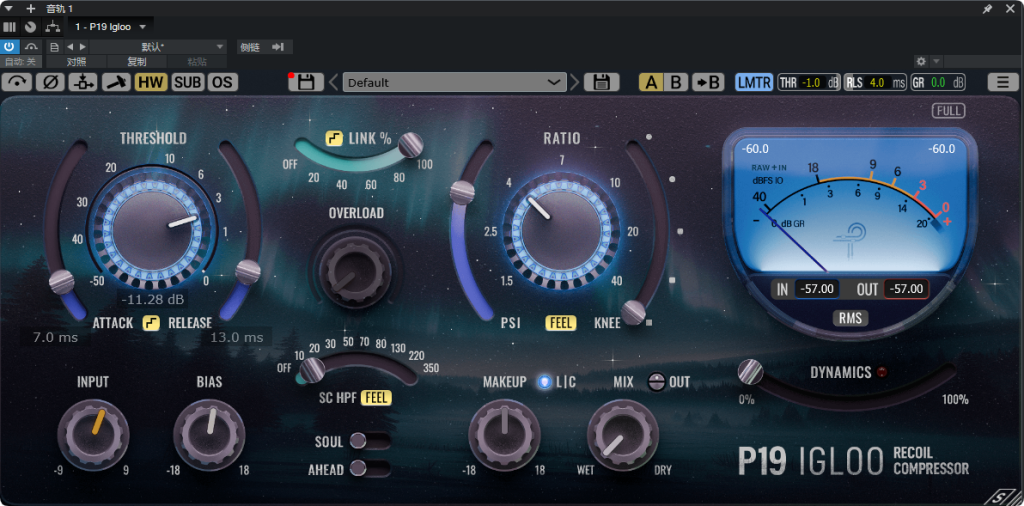Screen dimensions: 1024x506
Task: Toggle the AHEAD switch
Action: point(370,468)
